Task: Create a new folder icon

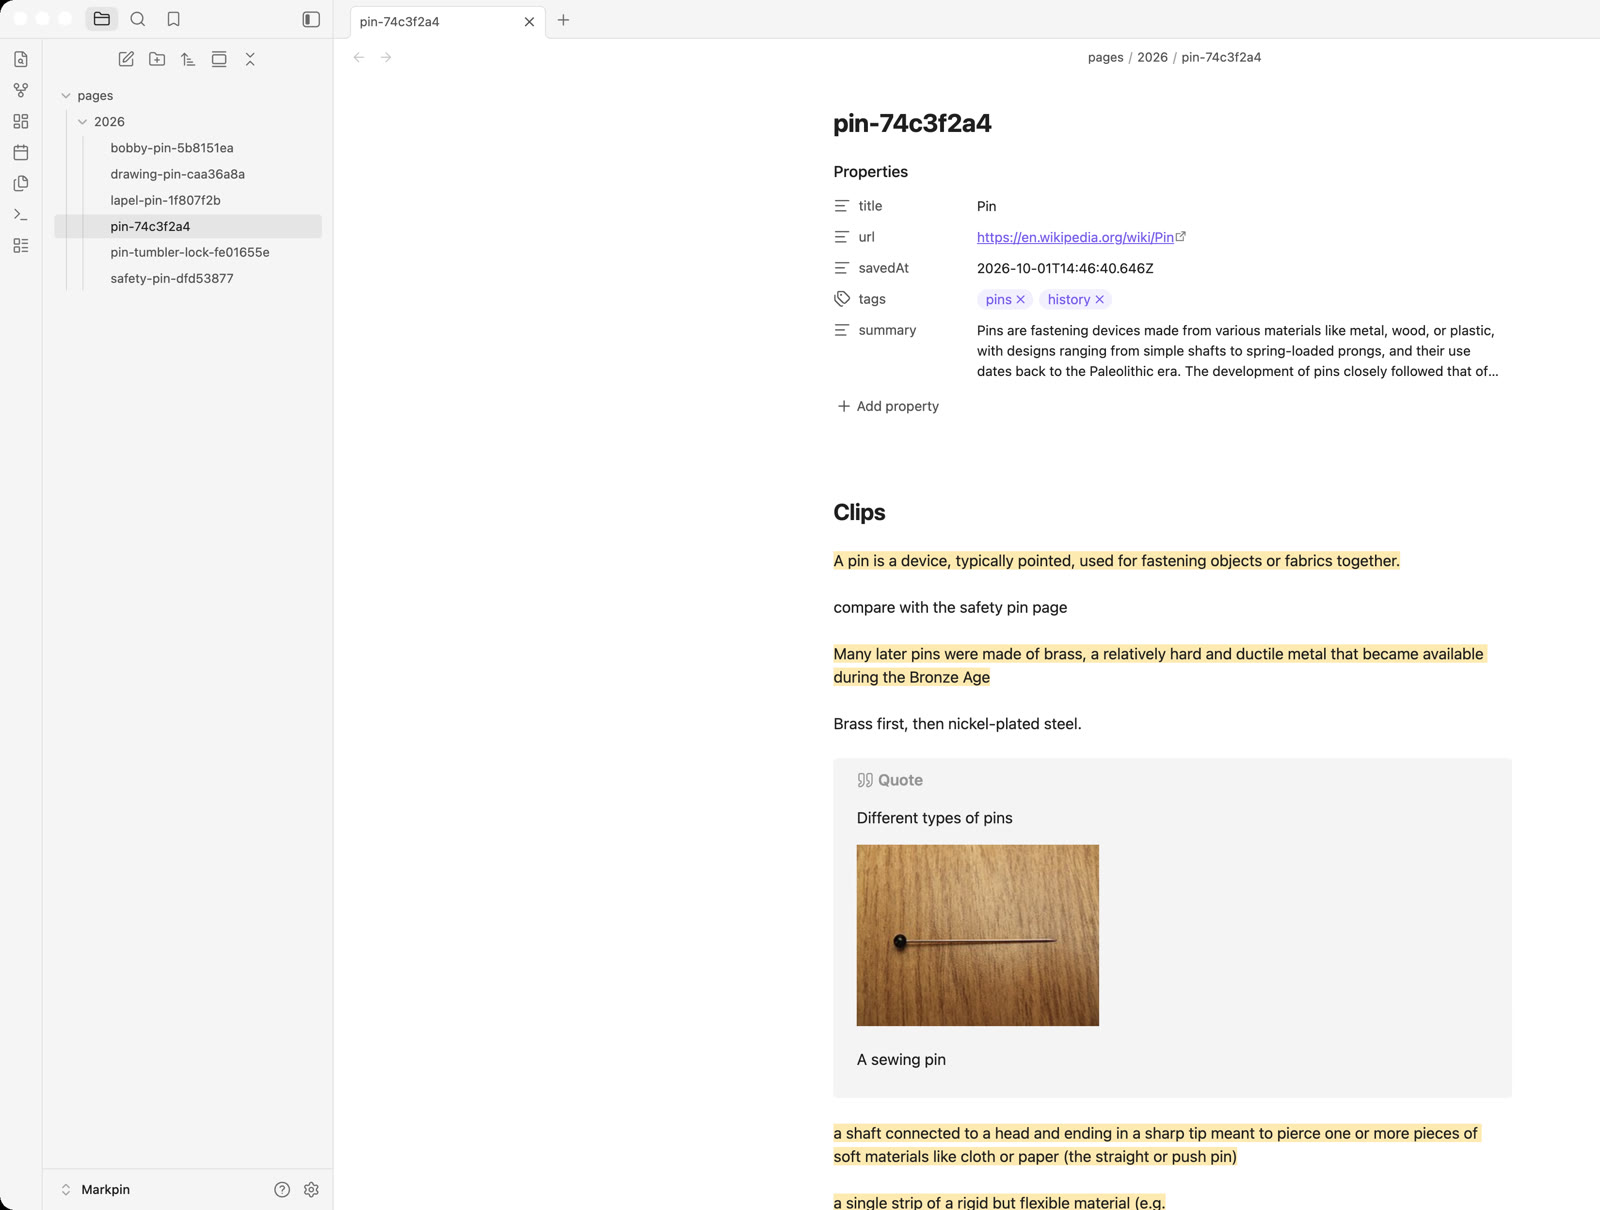Action: [157, 59]
